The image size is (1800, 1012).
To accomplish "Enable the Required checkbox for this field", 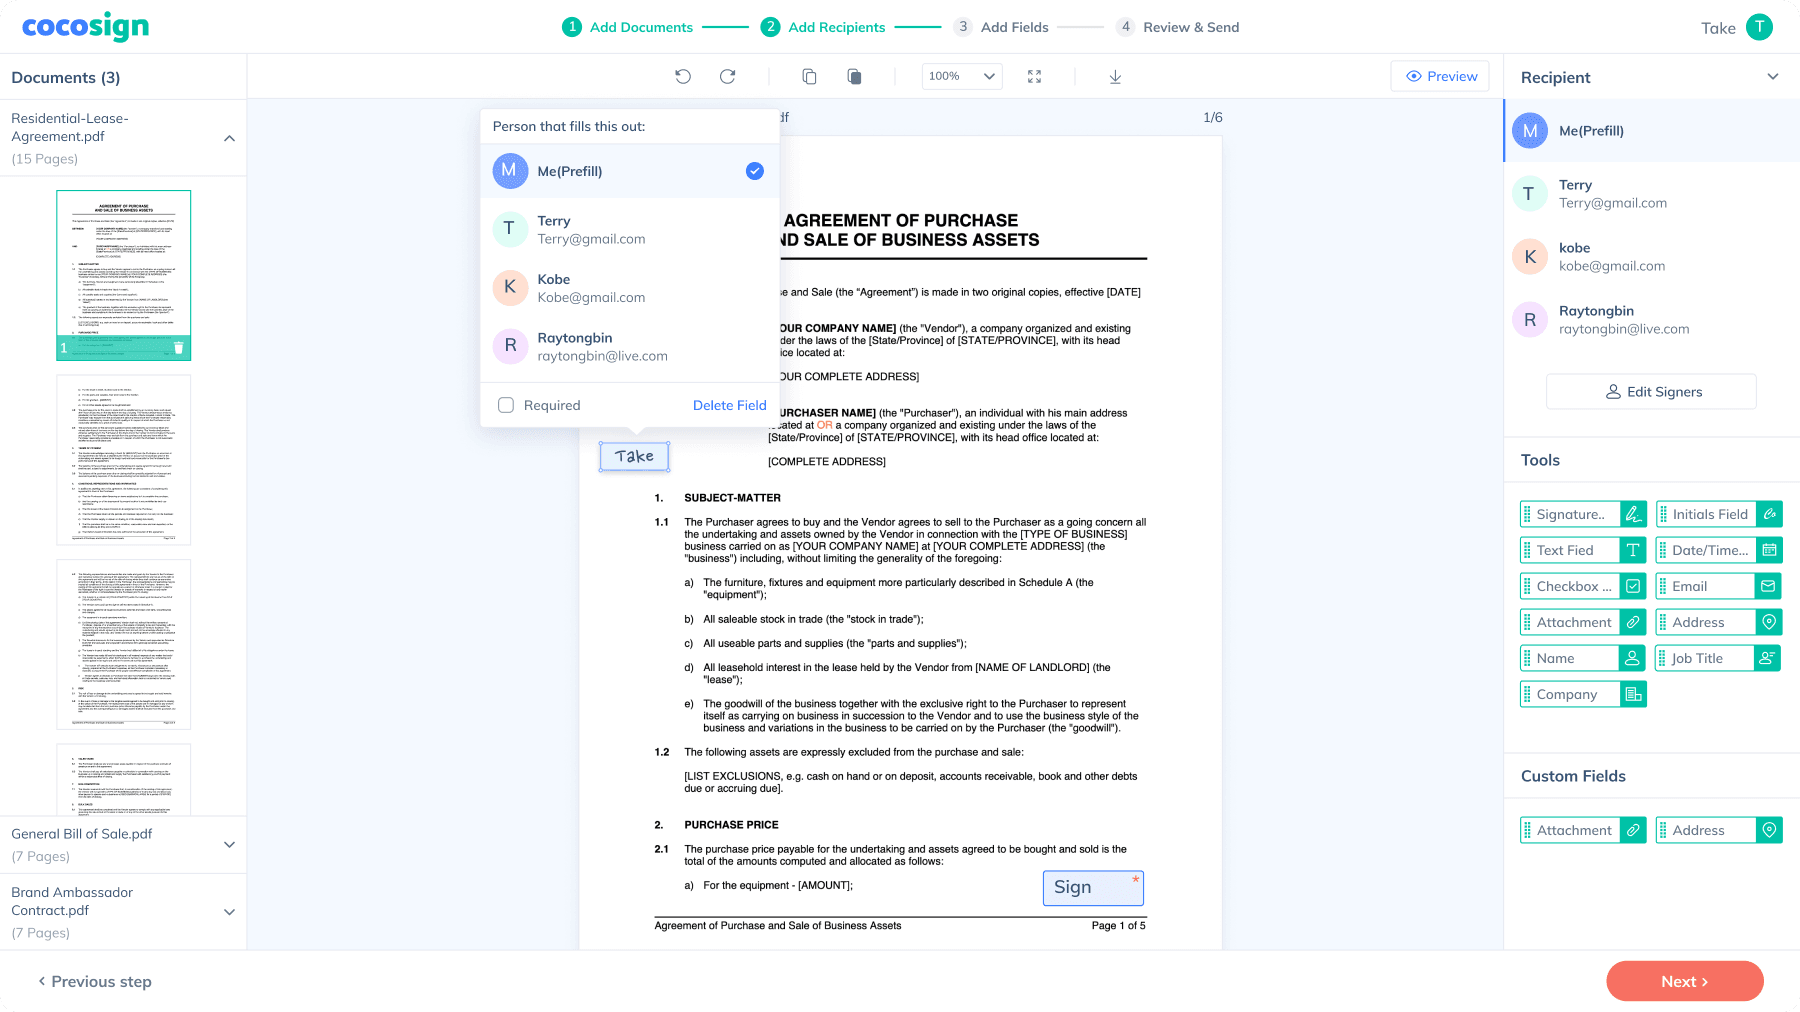I will click(506, 405).
